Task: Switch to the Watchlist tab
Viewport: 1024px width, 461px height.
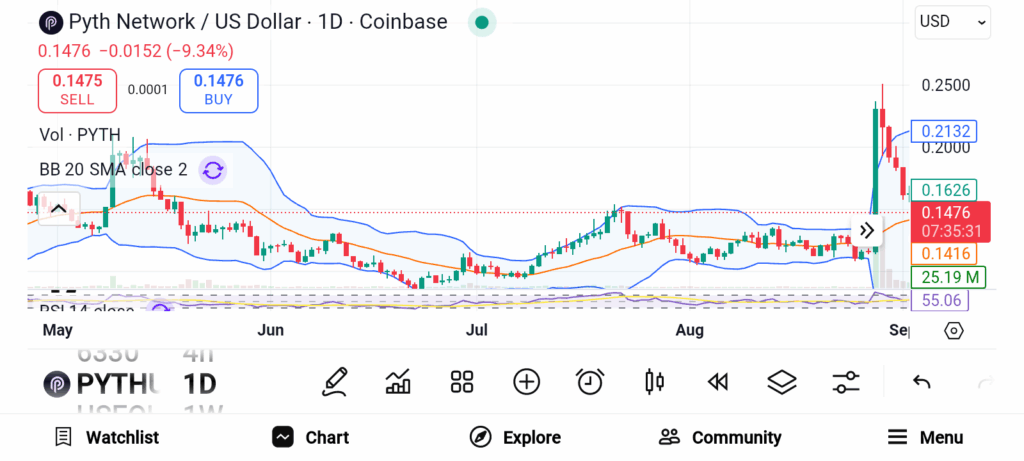Action: click(x=106, y=437)
